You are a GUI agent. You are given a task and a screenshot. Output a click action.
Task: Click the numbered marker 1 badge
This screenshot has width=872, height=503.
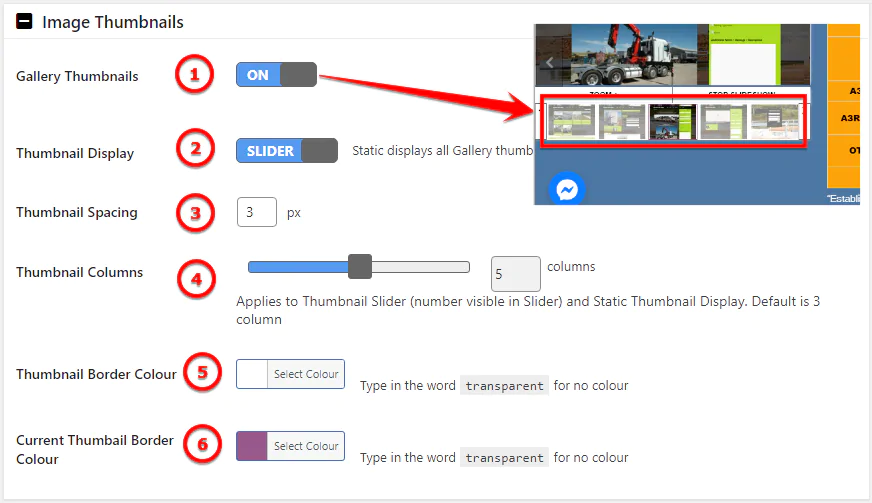click(195, 74)
